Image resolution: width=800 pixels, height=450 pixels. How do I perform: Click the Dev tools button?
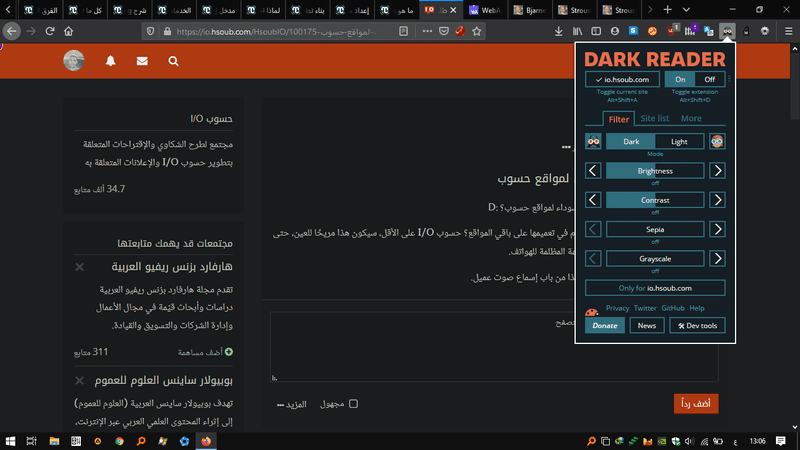click(697, 325)
